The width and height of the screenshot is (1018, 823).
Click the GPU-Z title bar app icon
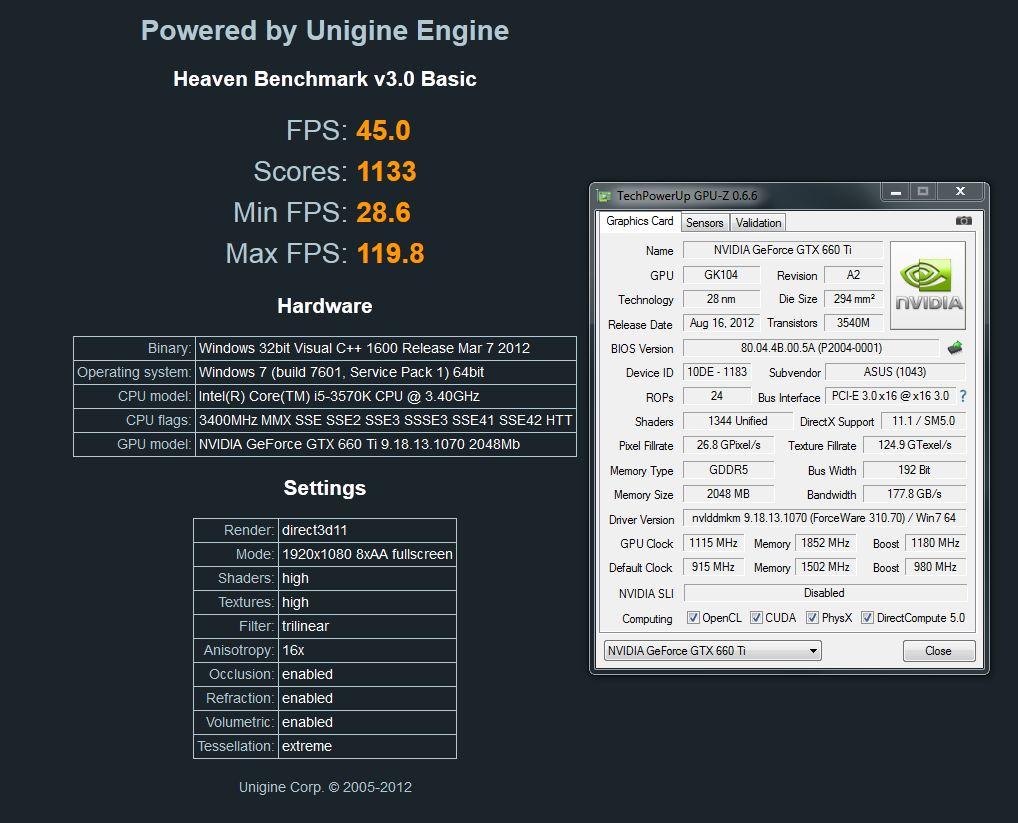[604, 195]
